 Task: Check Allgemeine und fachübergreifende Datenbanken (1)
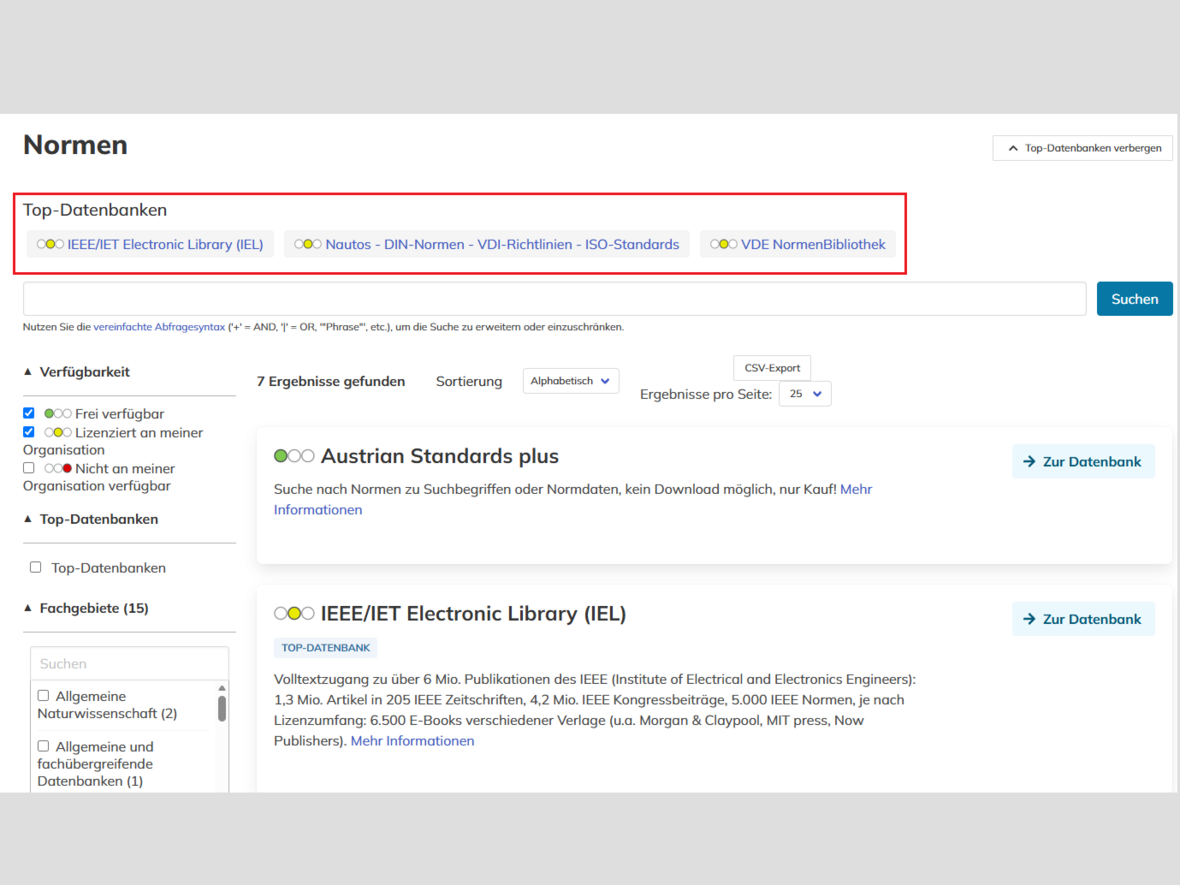point(43,747)
